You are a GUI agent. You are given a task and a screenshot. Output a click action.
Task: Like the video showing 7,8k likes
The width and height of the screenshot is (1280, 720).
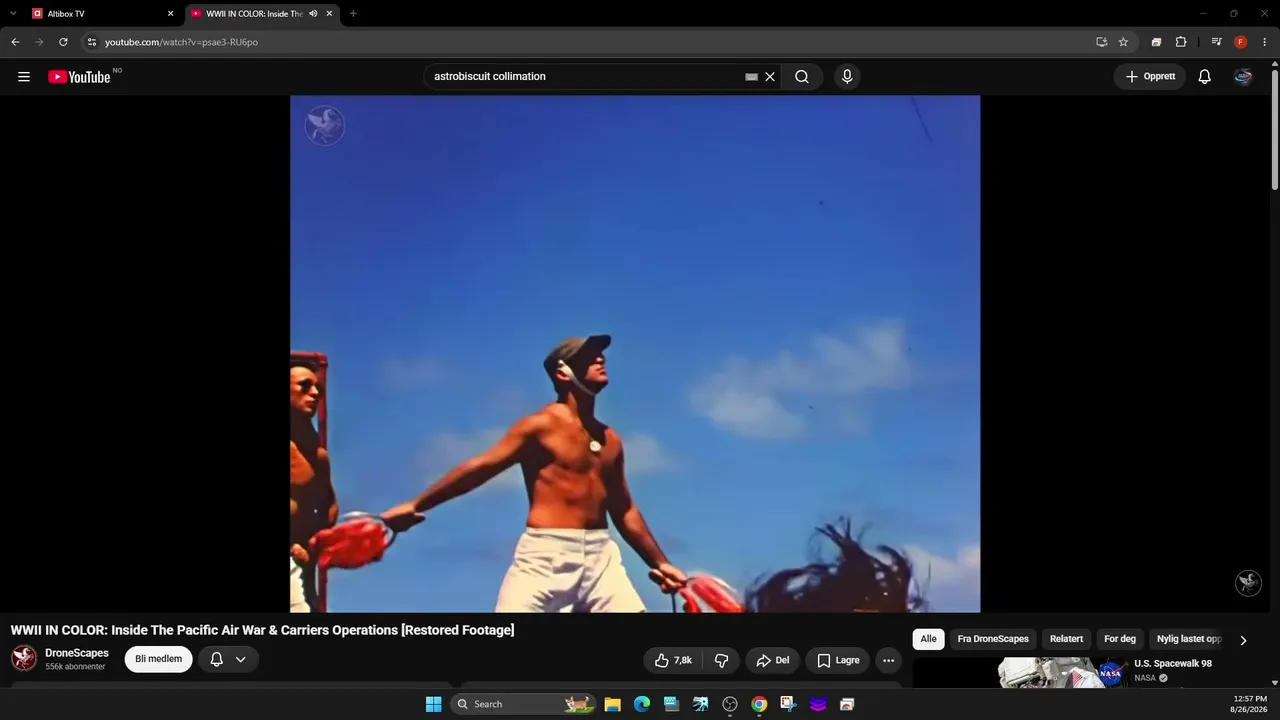click(673, 660)
